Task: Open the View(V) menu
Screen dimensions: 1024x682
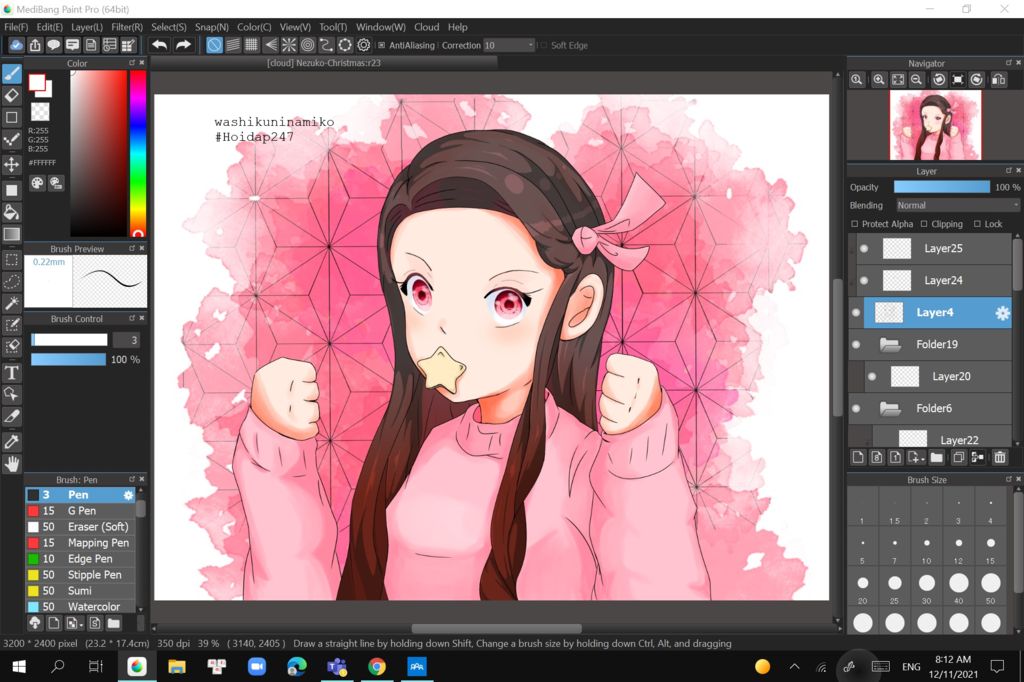Action: [295, 27]
